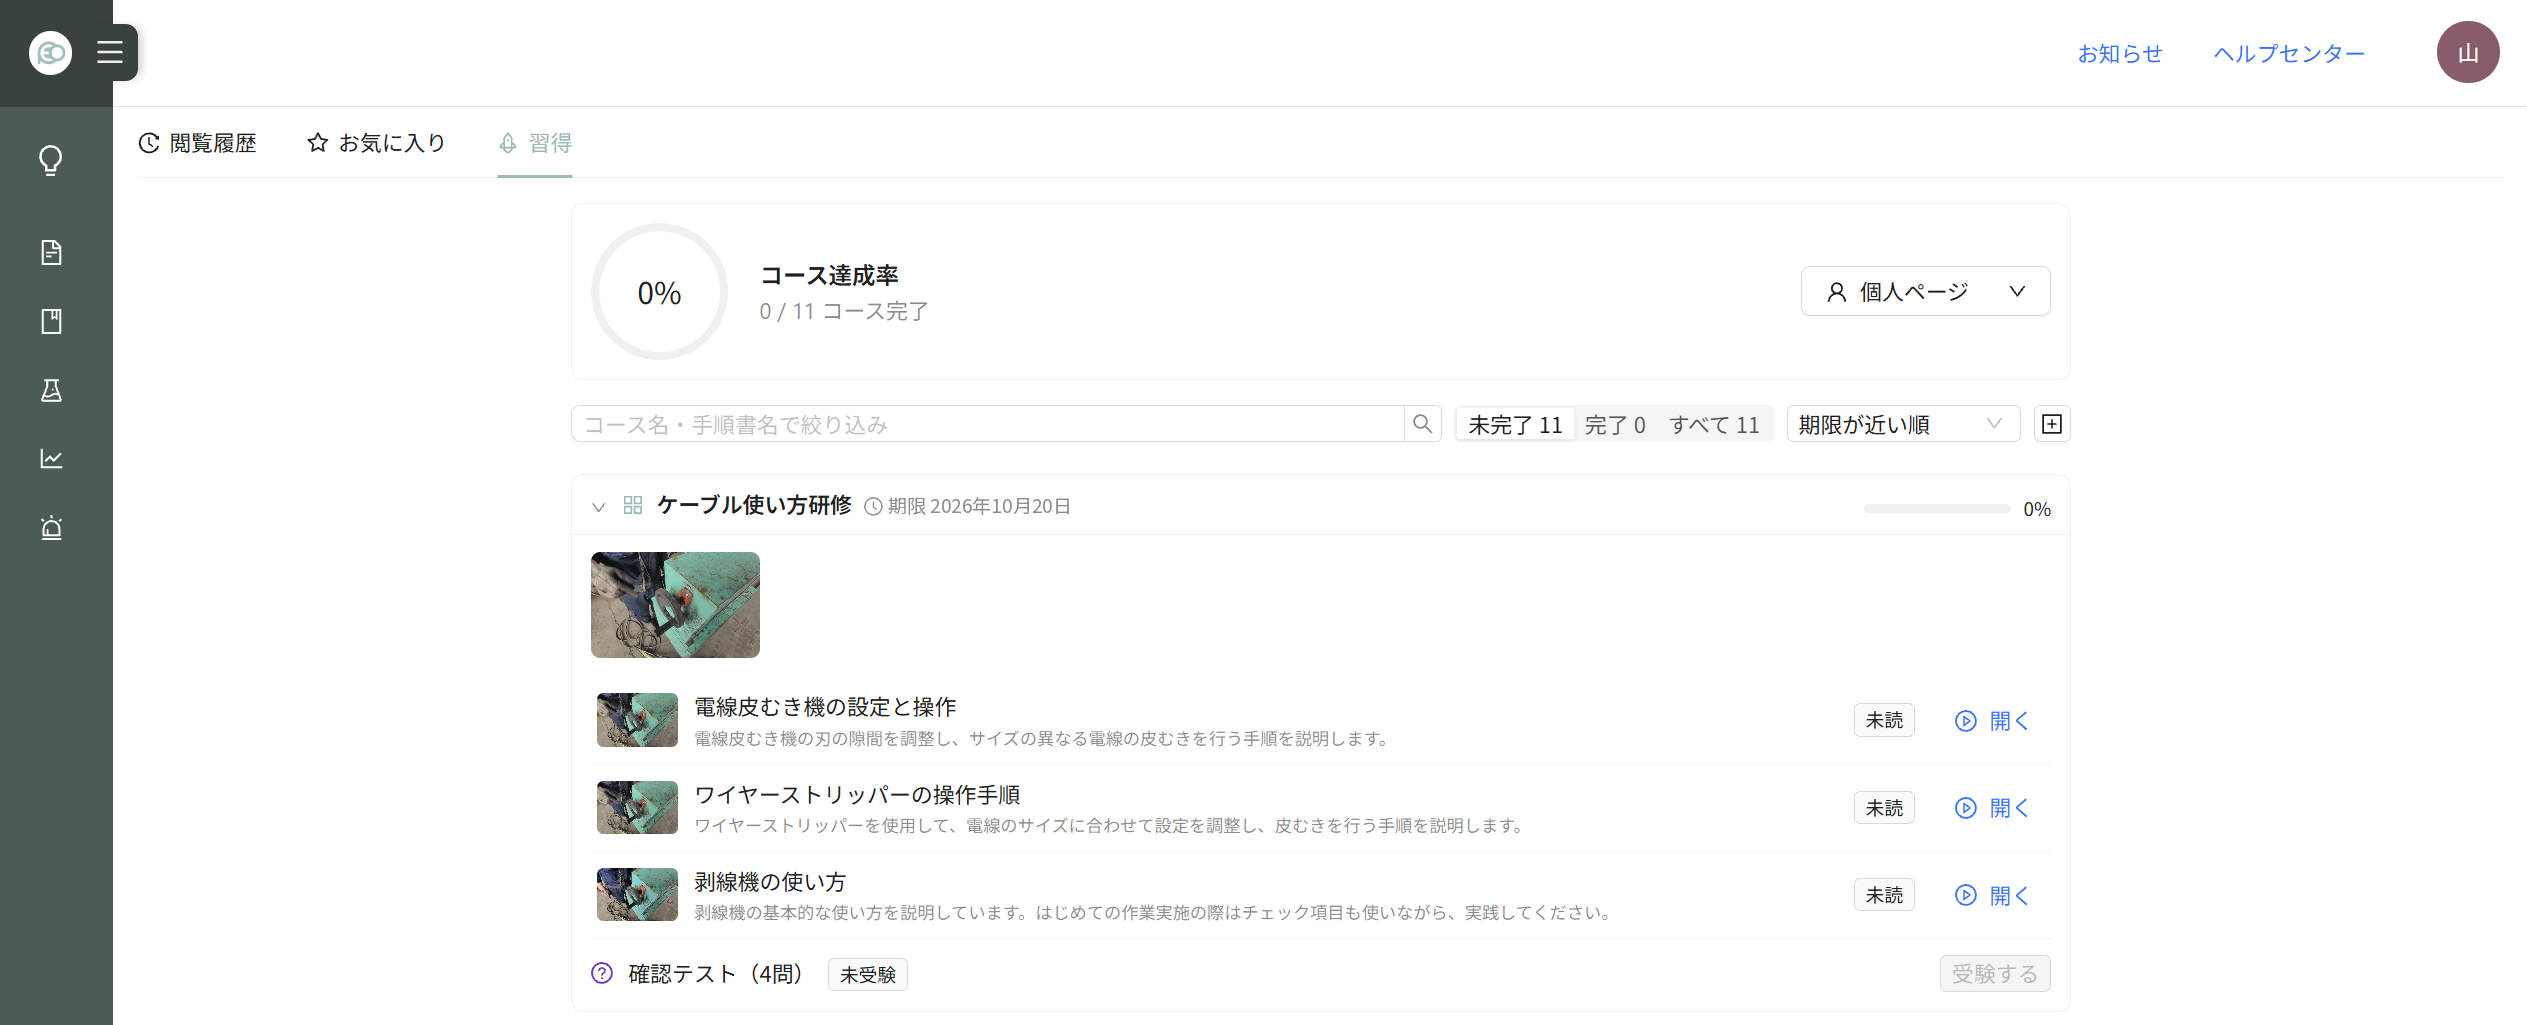Open the document sidebar icon
This screenshot has height=1025, width=2527.
[51, 252]
